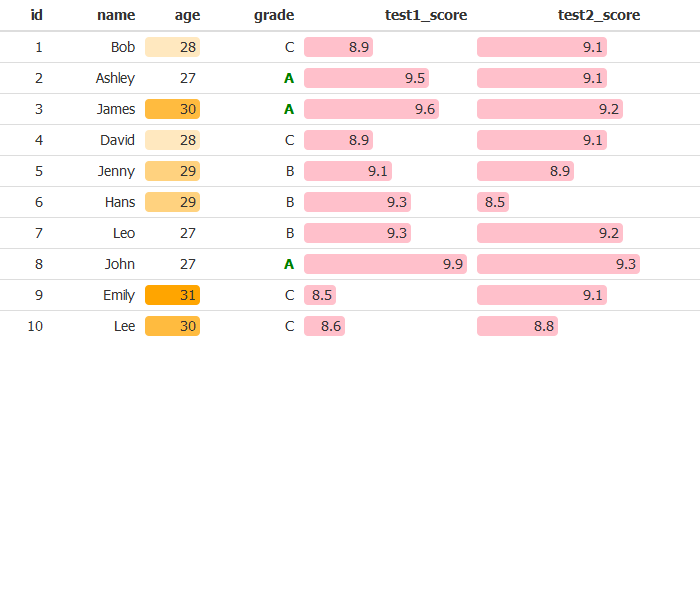Select Bob's light orange age cell 28
Viewport: 700px width, 600px height.
pos(173,47)
